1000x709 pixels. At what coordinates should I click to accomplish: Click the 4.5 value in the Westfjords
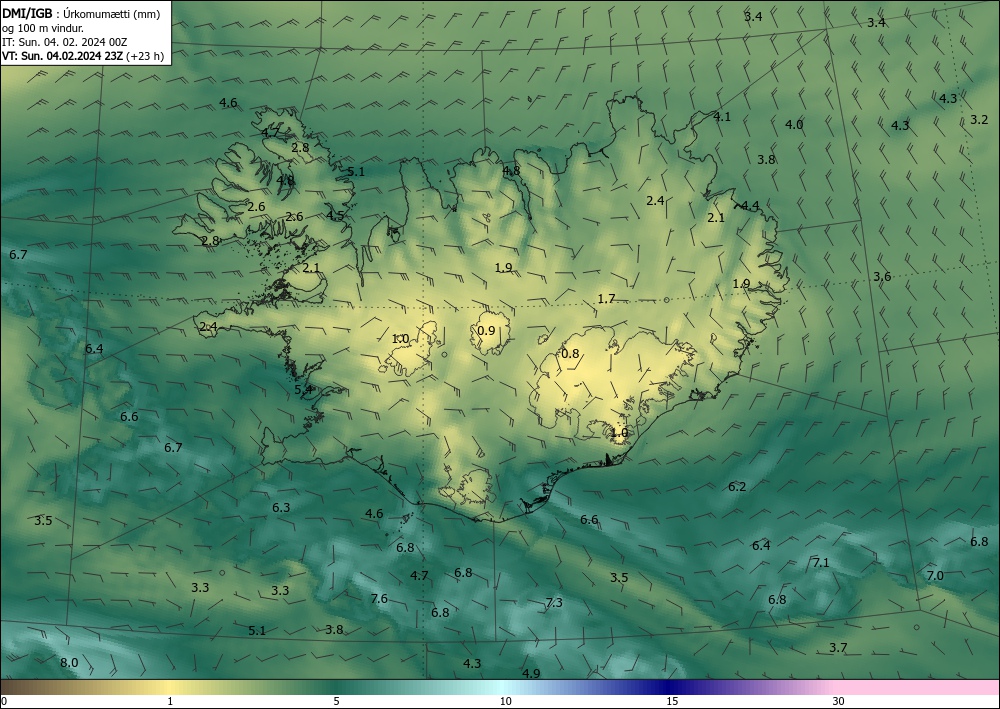pyautogui.click(x=335, y=215)
